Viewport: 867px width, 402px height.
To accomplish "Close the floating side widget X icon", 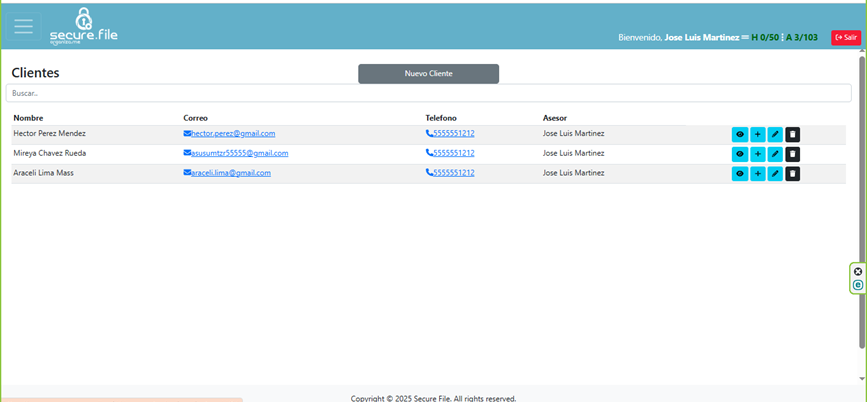I will 858,271.
